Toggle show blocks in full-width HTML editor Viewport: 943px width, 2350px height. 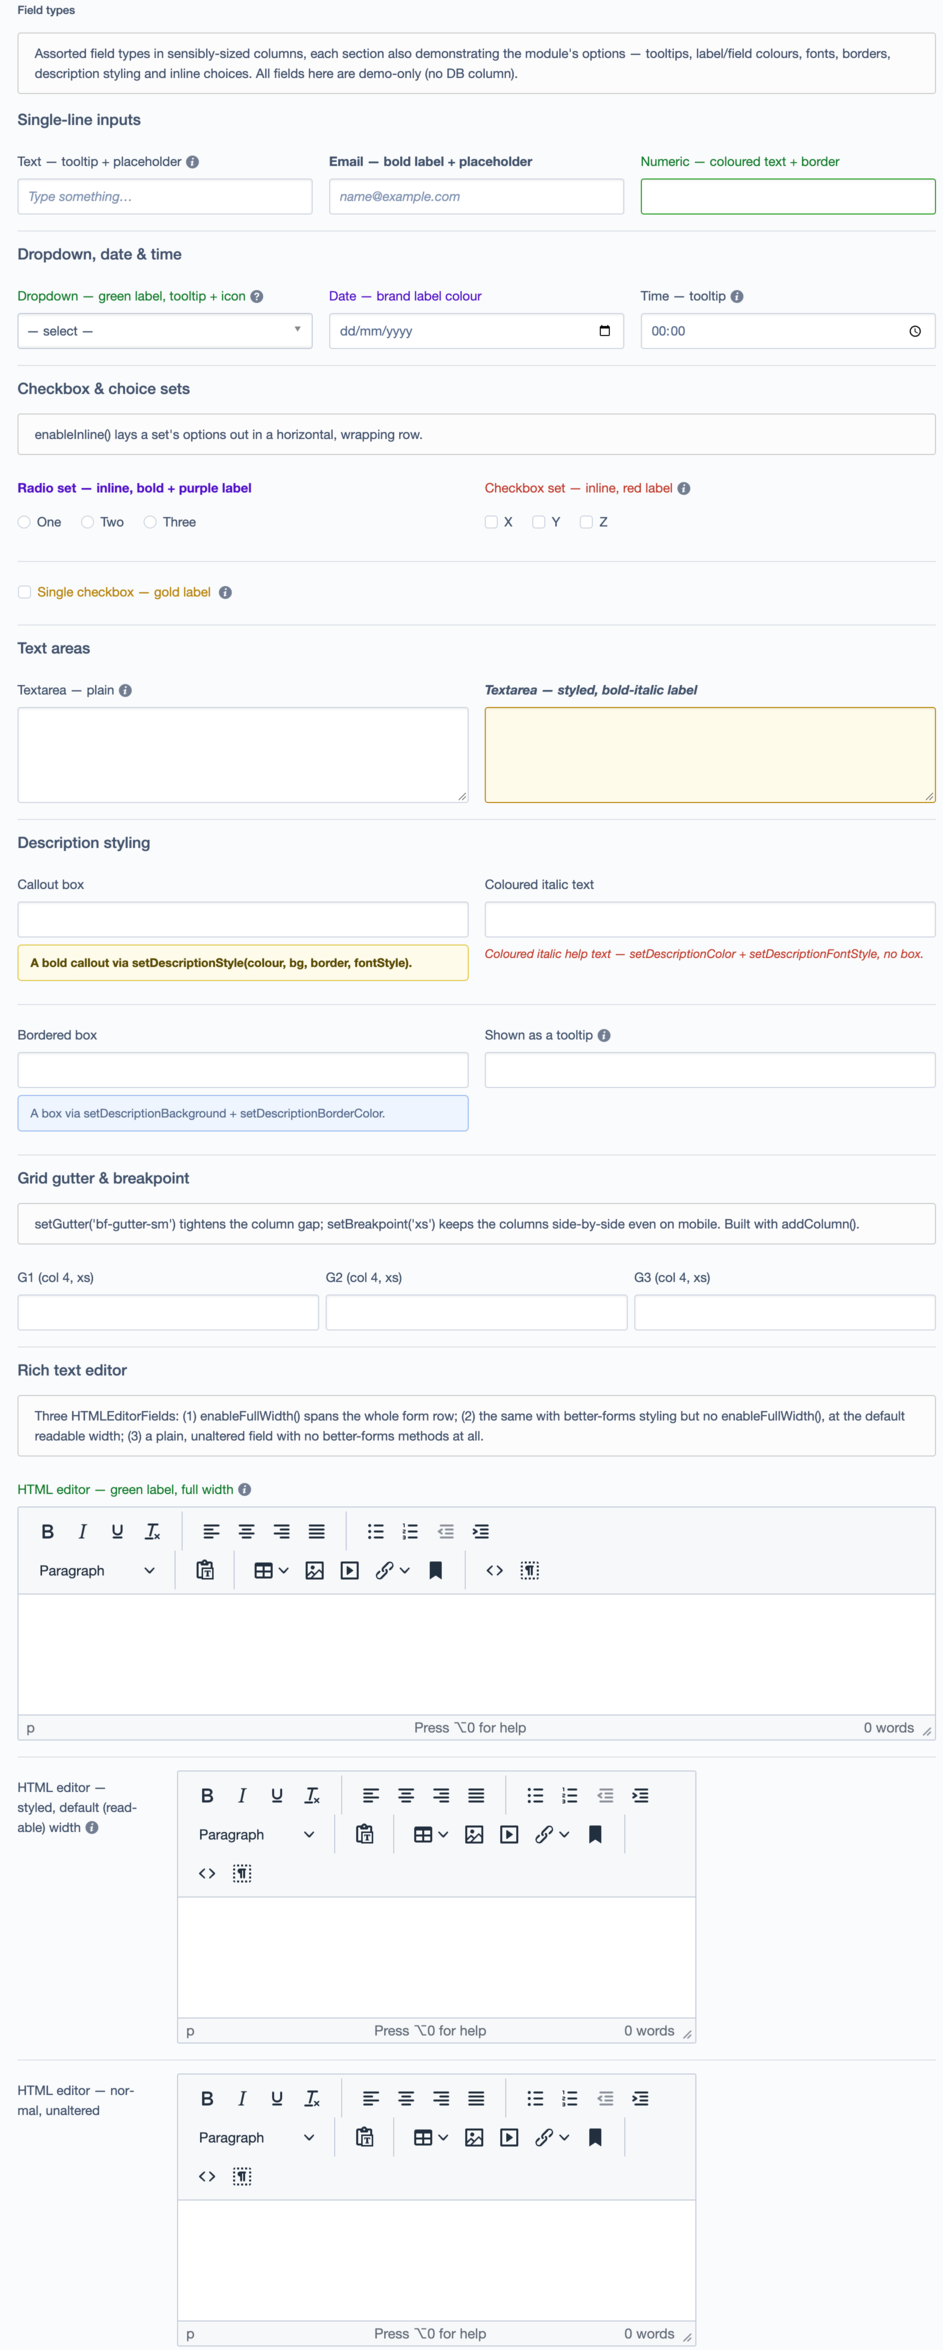529,1570
